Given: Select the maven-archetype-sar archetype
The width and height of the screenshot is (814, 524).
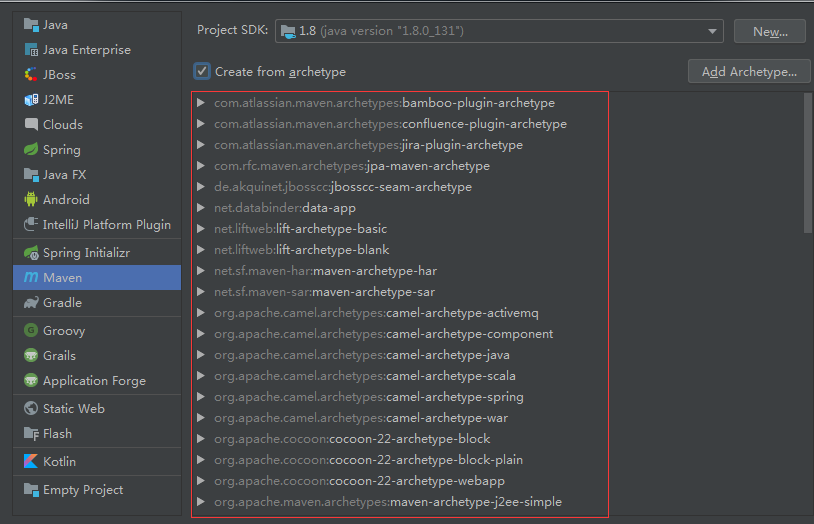Looking at the screenshot, I should [324, 292].
